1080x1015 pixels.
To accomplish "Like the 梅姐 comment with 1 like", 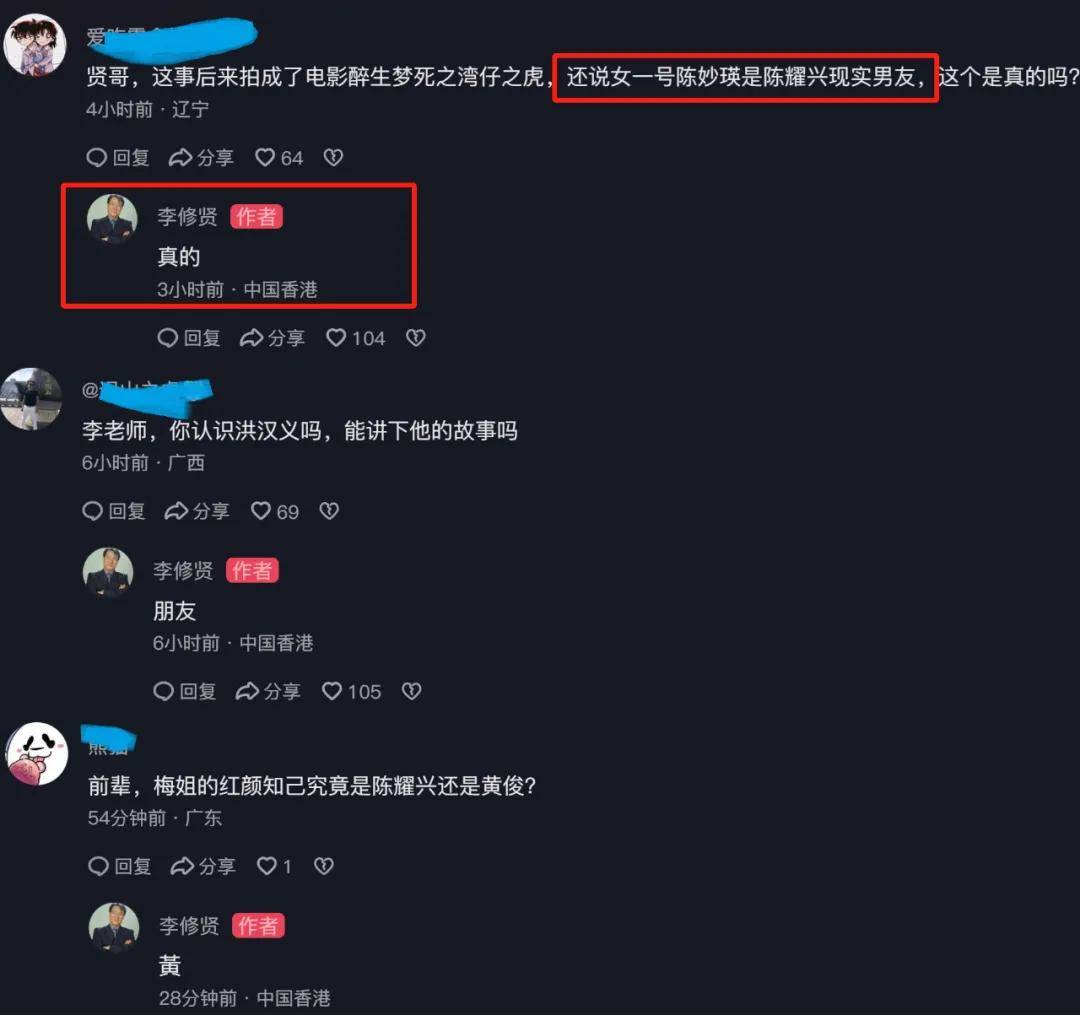I will tap(273, 866).
